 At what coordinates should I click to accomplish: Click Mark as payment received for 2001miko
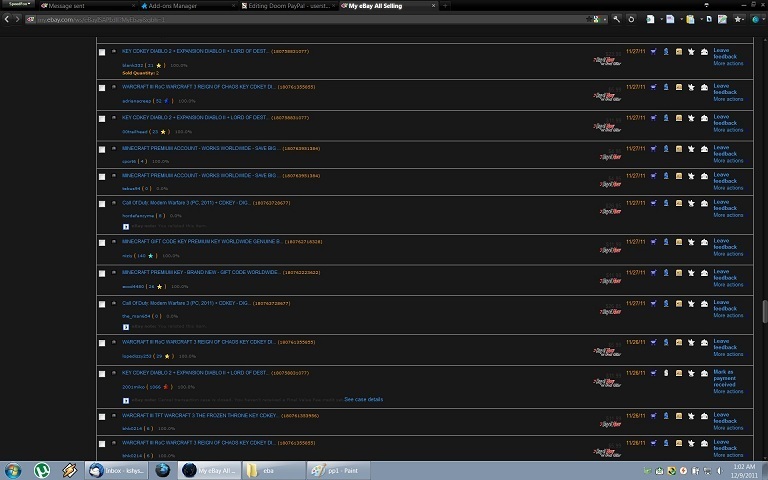(724, 378)
